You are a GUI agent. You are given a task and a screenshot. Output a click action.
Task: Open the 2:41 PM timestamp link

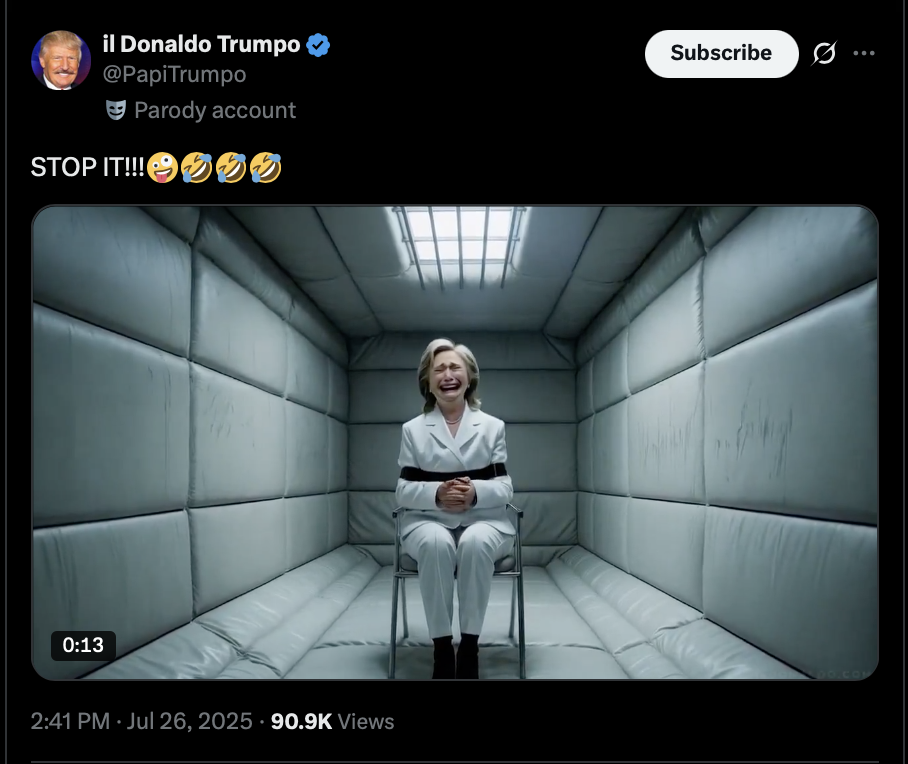[x=70, y=722]
